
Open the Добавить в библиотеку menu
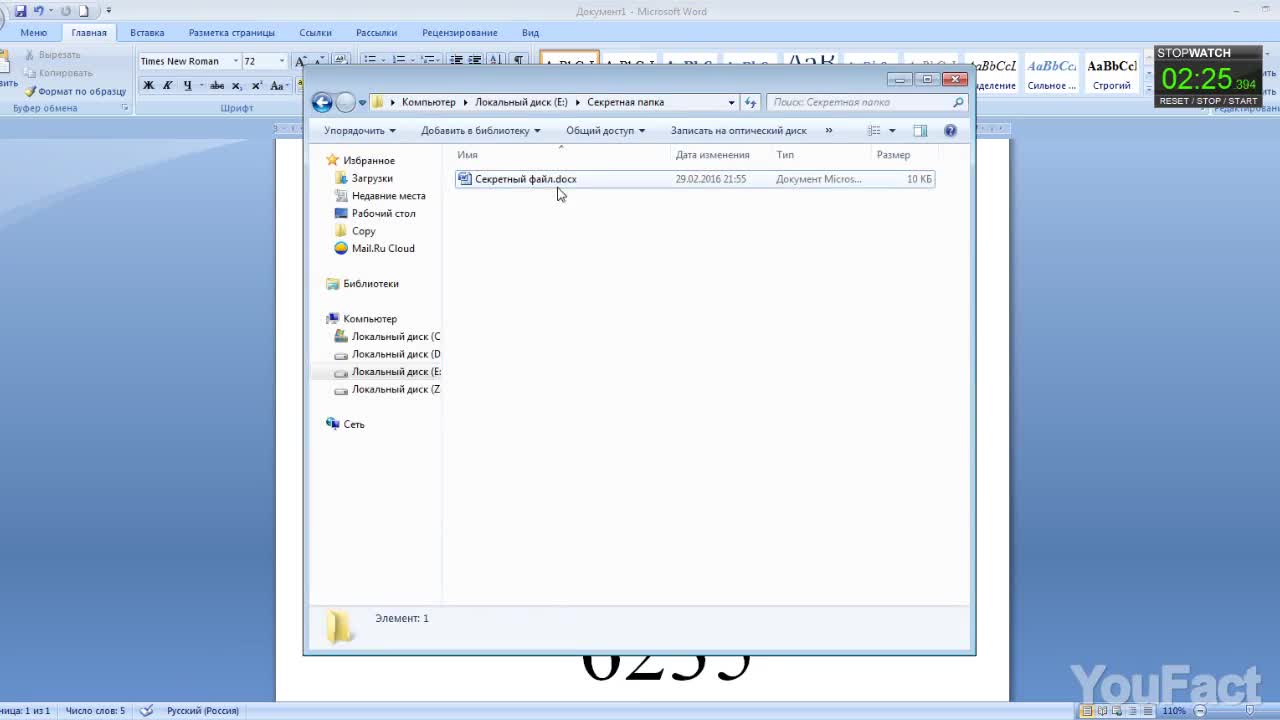coord(480,130)
